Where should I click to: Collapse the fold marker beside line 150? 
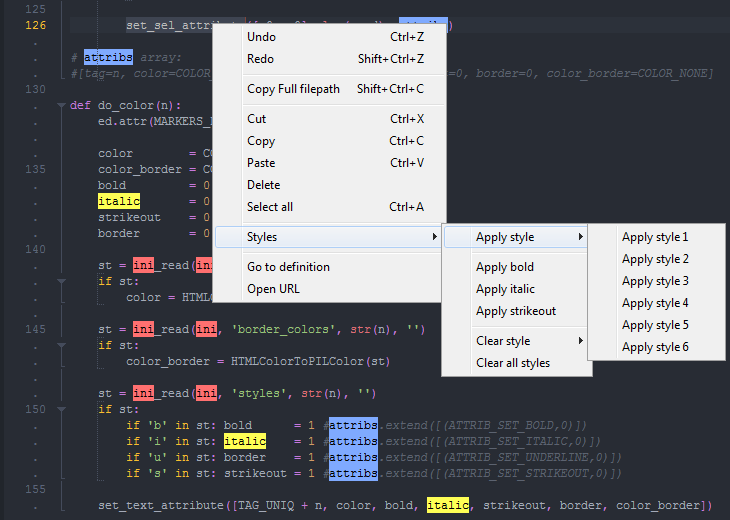pos(60,410)
